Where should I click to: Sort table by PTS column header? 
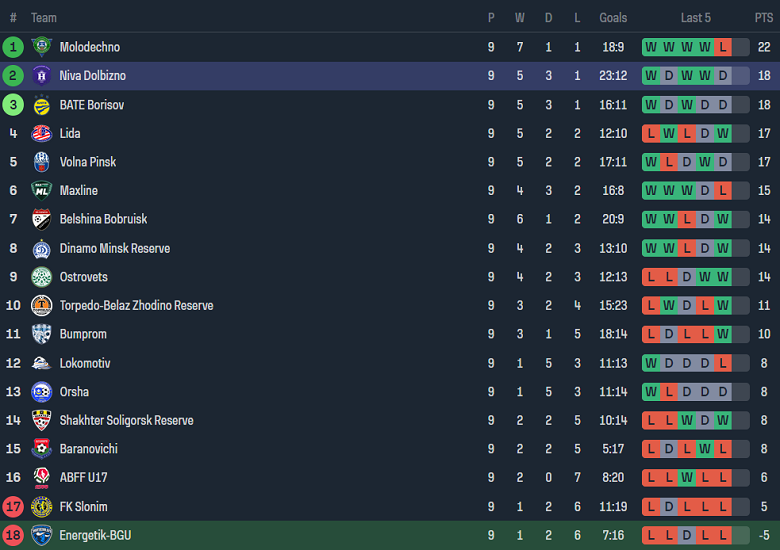pos(764,18)
